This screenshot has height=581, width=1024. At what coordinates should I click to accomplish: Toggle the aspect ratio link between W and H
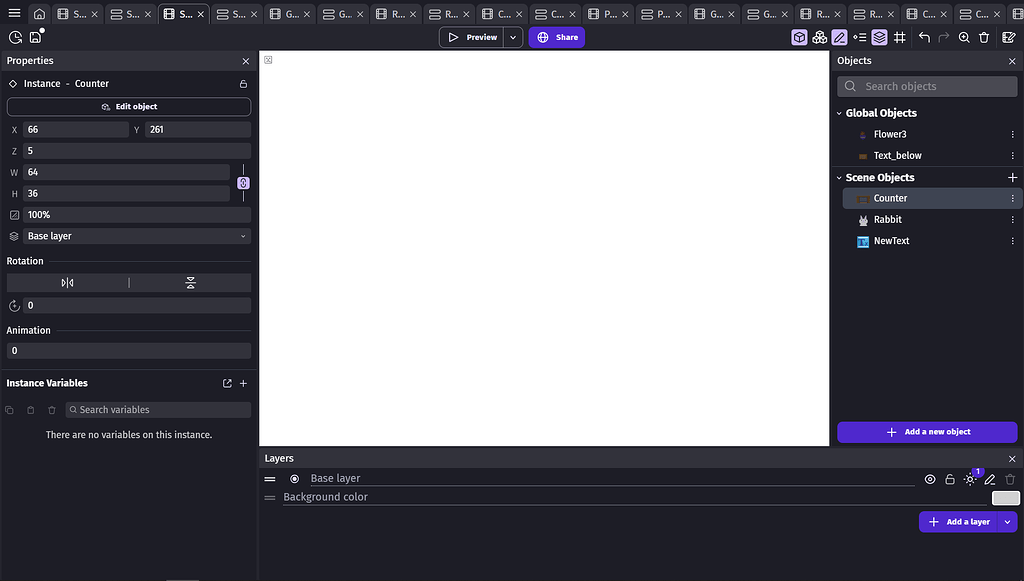(243, 183)
